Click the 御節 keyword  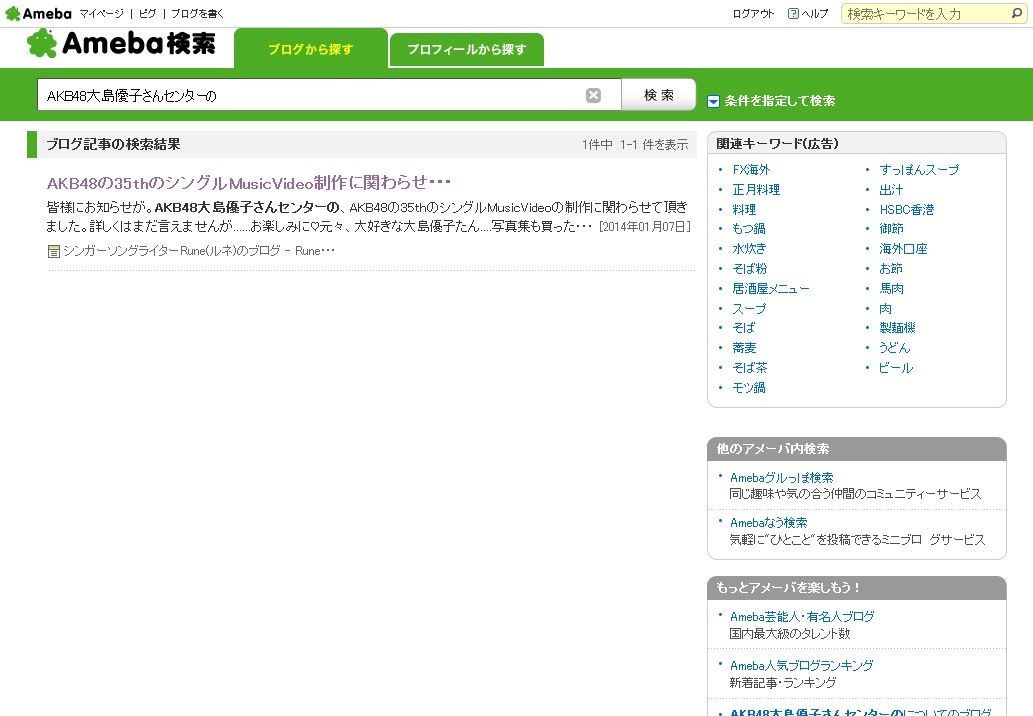tap(891, 229)
